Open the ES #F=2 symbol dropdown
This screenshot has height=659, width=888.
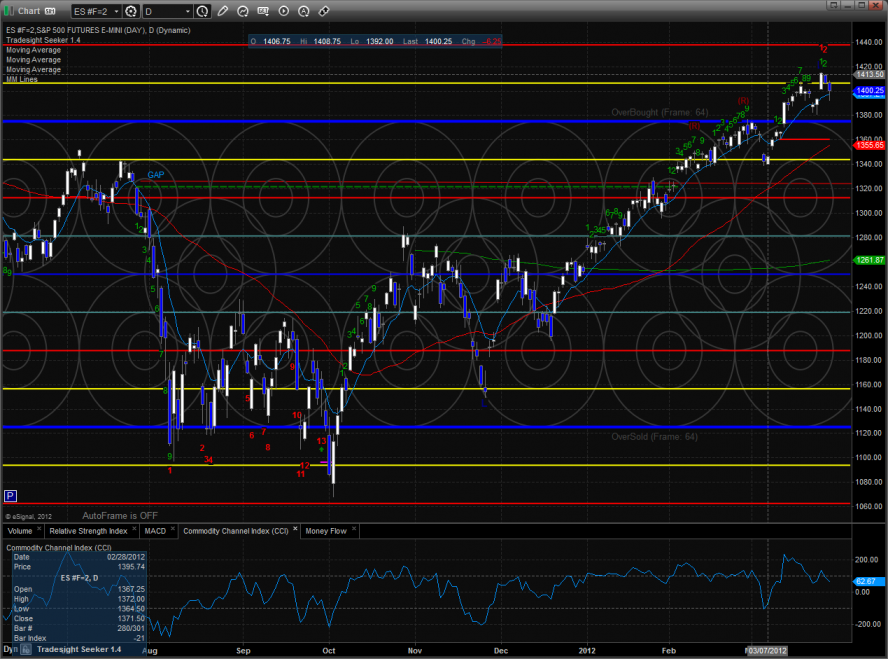(x=95, y=11)
